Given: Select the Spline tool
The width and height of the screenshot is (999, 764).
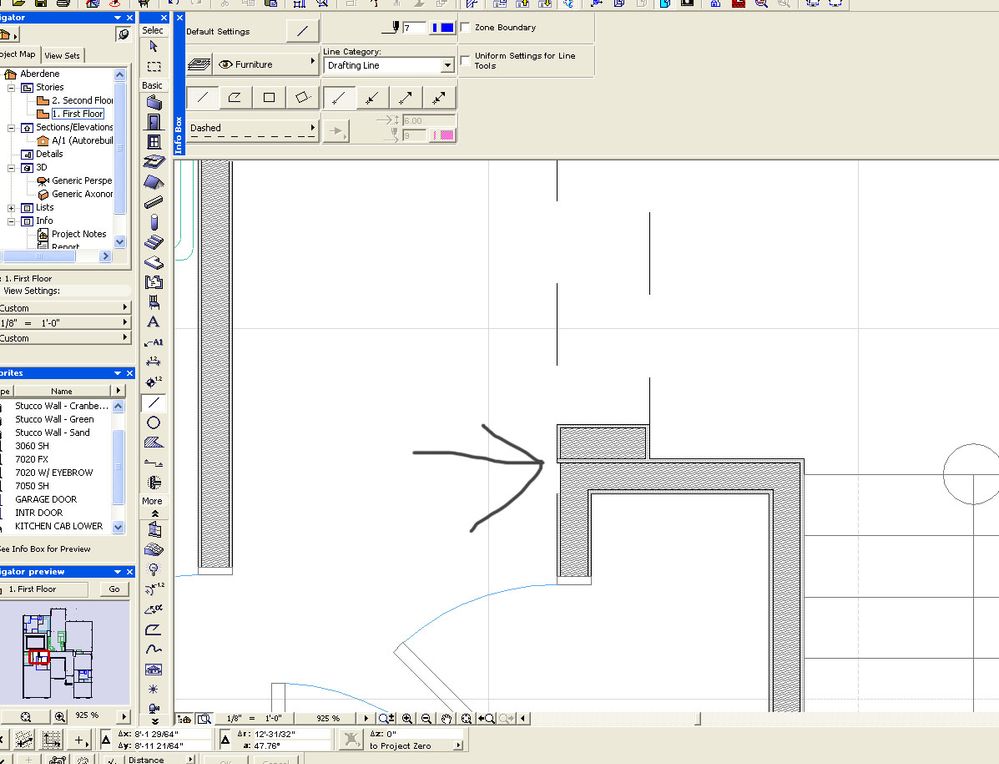Looking at the screenshot, I should pos(154,649).
